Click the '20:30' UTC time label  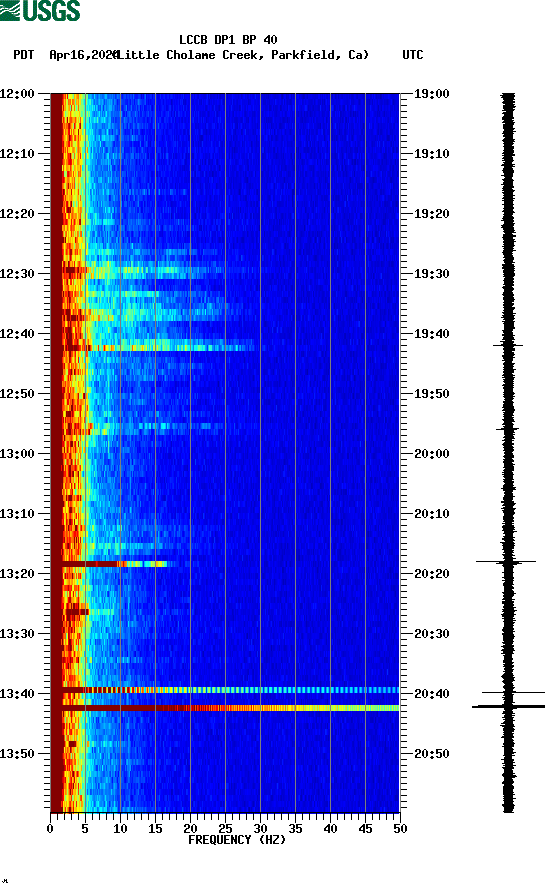point(431,634)
